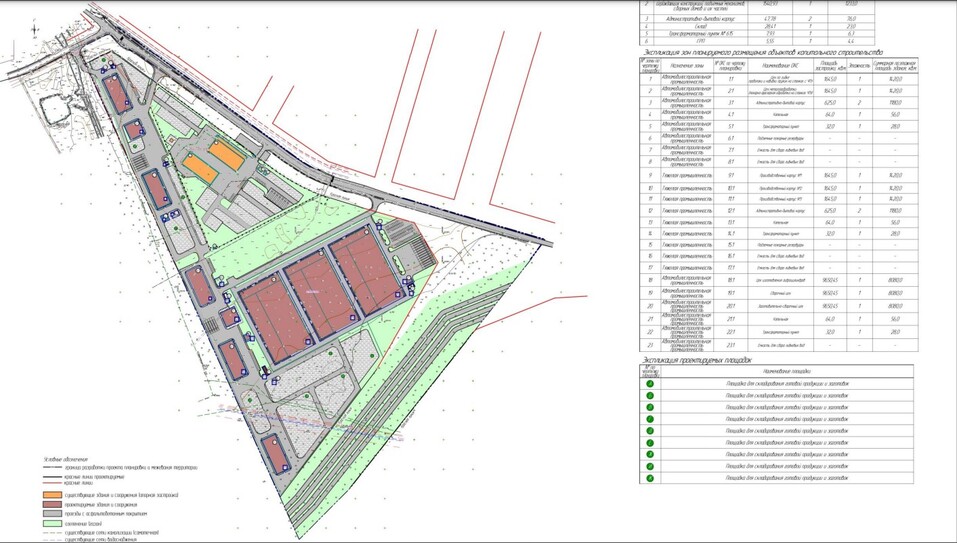Click the upper-right orange building on the plan
The height and width of the screenshot is (543, 957).
point(226,154)
